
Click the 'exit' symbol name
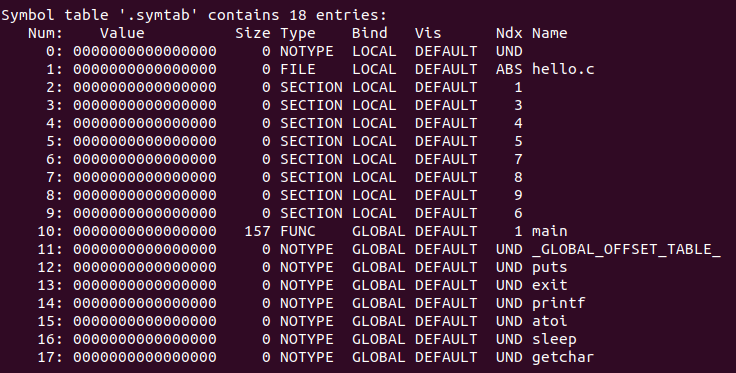[x=549, y=285]
